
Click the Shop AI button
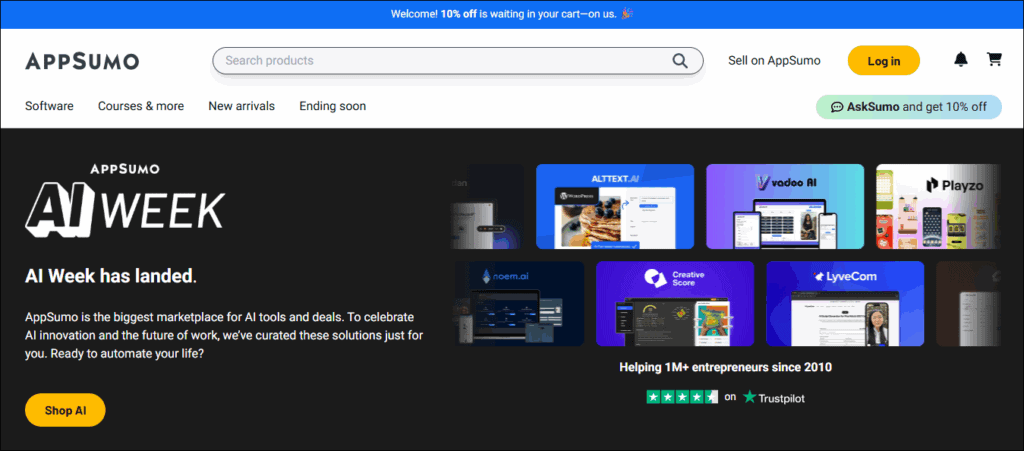[65, 410]
